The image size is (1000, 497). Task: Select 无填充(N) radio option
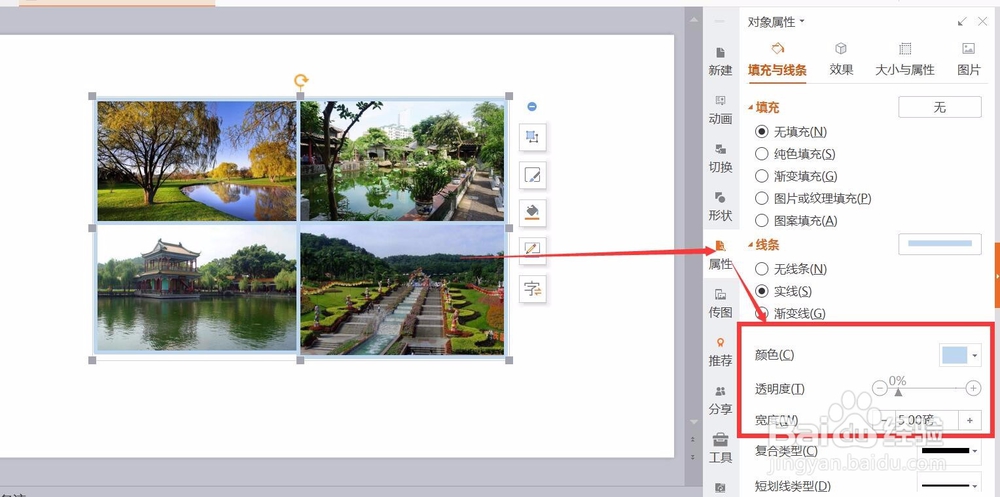tap(791, 131)
